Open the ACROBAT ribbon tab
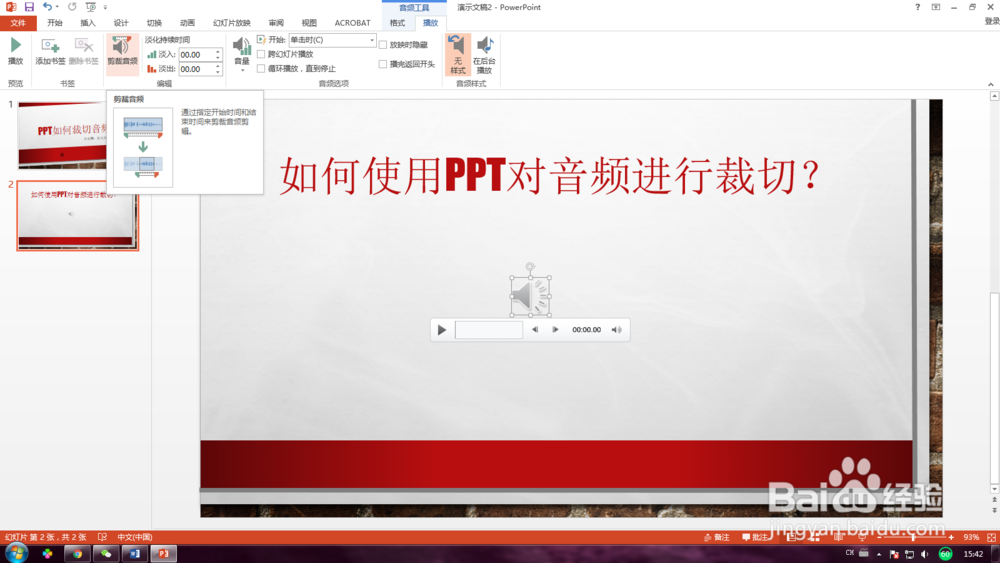1000x563 pixels. point(353,23)
